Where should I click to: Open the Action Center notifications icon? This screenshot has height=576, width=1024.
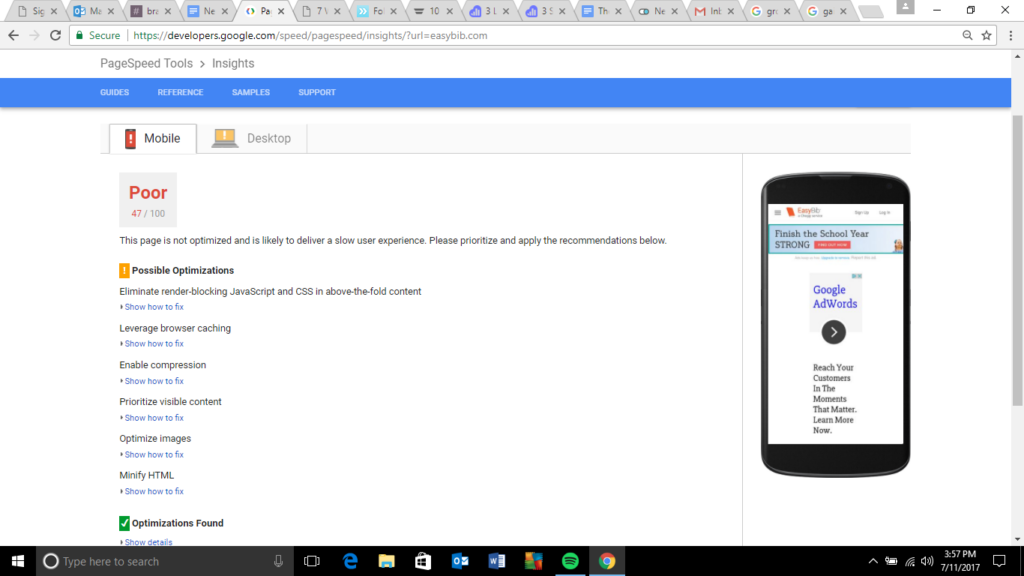999,561
